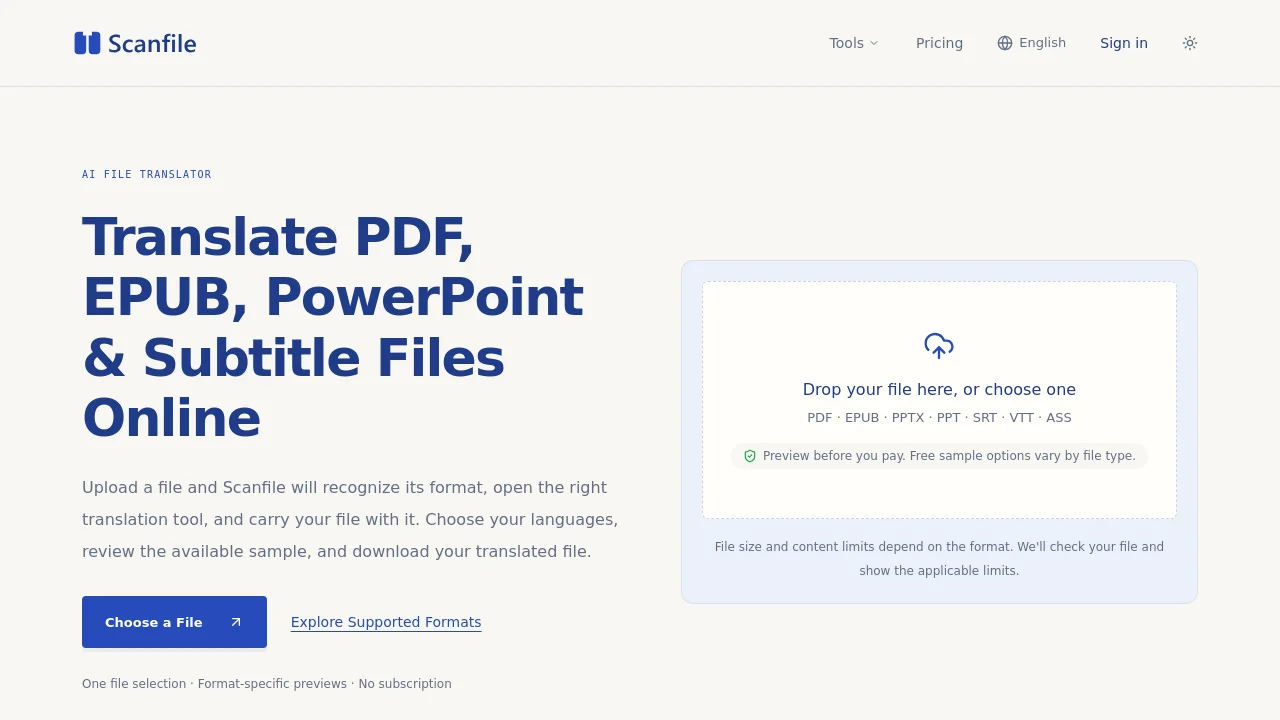Click the arrow icon in Choose a File
Viewport: 1280px width, 720px height.
pos(236,622)
